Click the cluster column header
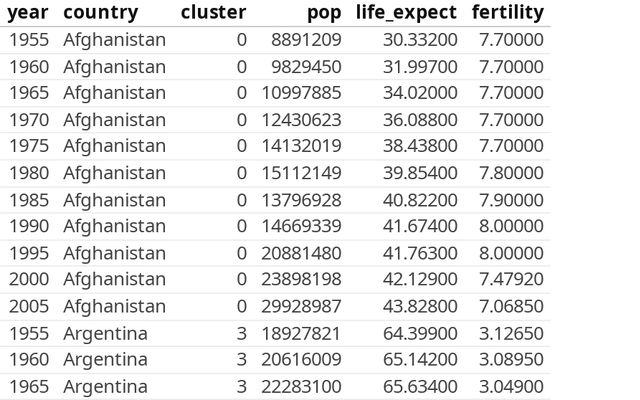Viewport: 640px width, 400px height. 213,13
